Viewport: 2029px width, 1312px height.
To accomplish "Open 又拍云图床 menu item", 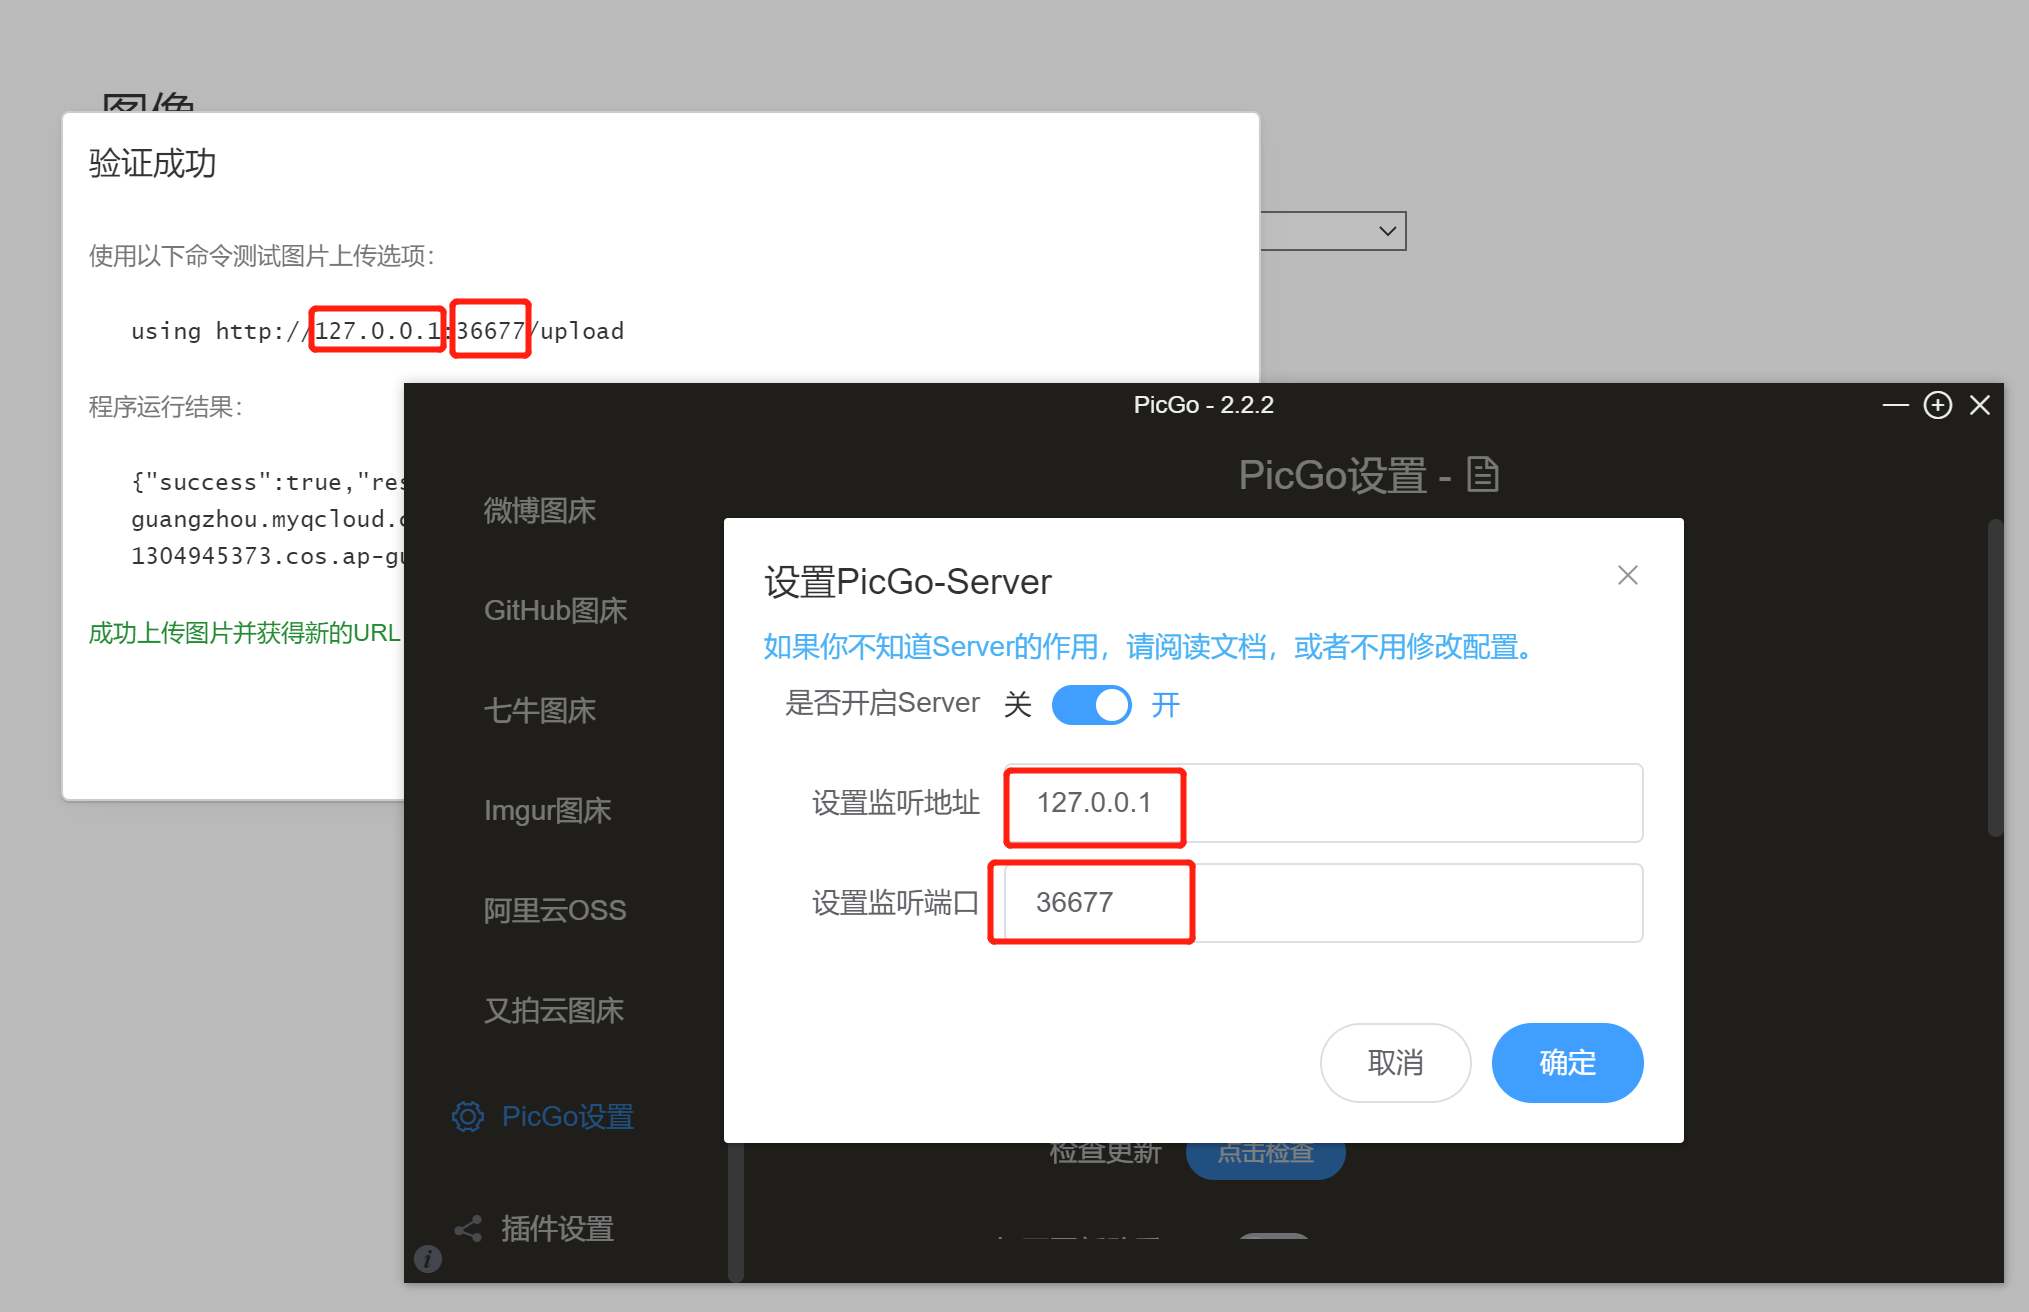I will (x=554, y=1011).
